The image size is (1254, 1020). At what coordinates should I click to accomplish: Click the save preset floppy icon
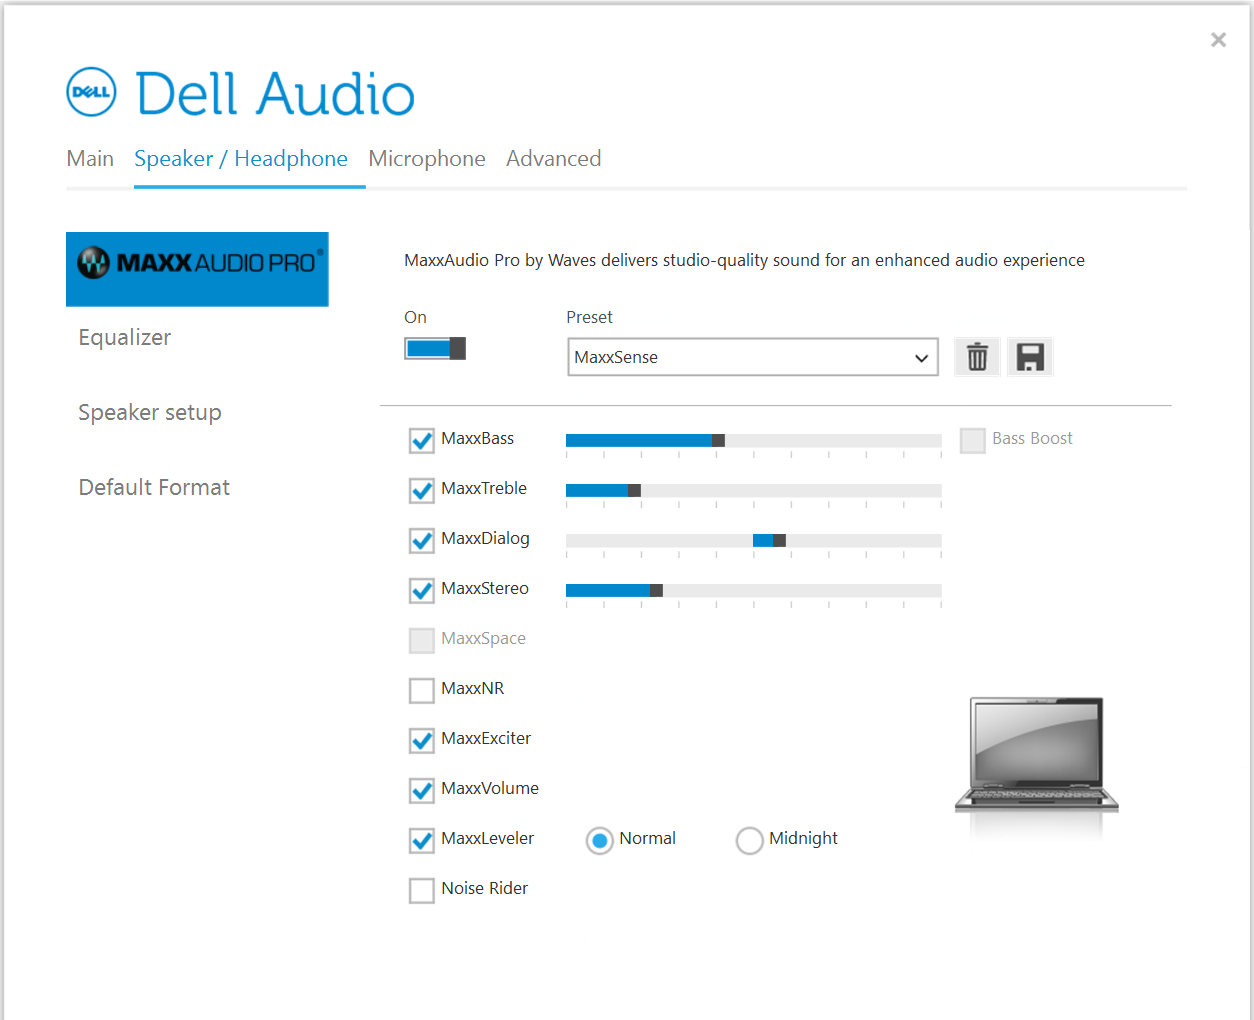tap(1030, 357)
